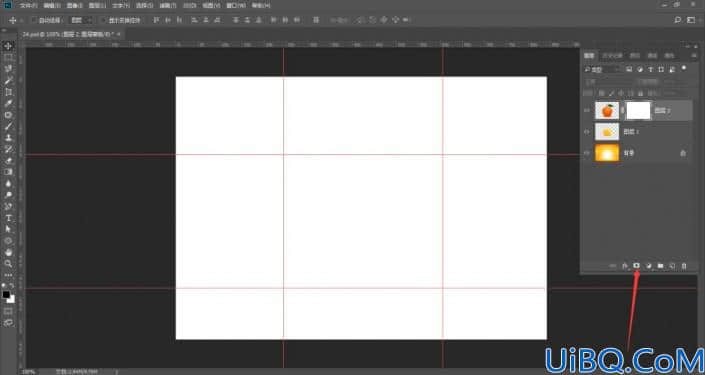Viewport: 705px width, 375px height.
Task: Choose the Zoom tool magnifier
Action: pyautogui.click(x=9, y=263)
